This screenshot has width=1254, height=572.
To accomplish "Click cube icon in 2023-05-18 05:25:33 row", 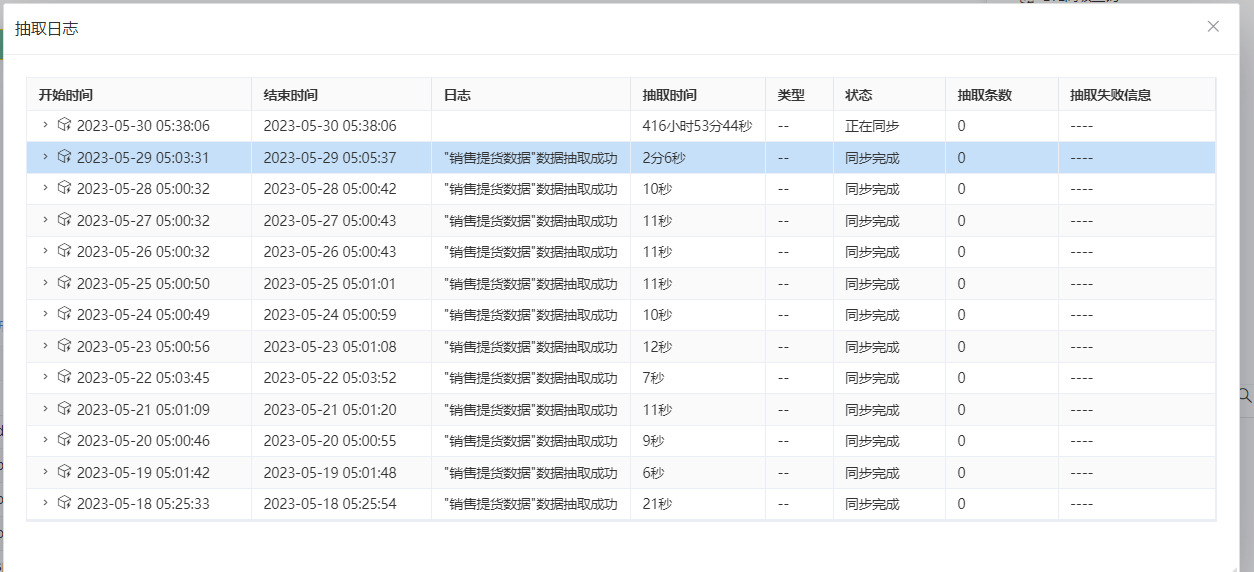I will pos(64,503).
